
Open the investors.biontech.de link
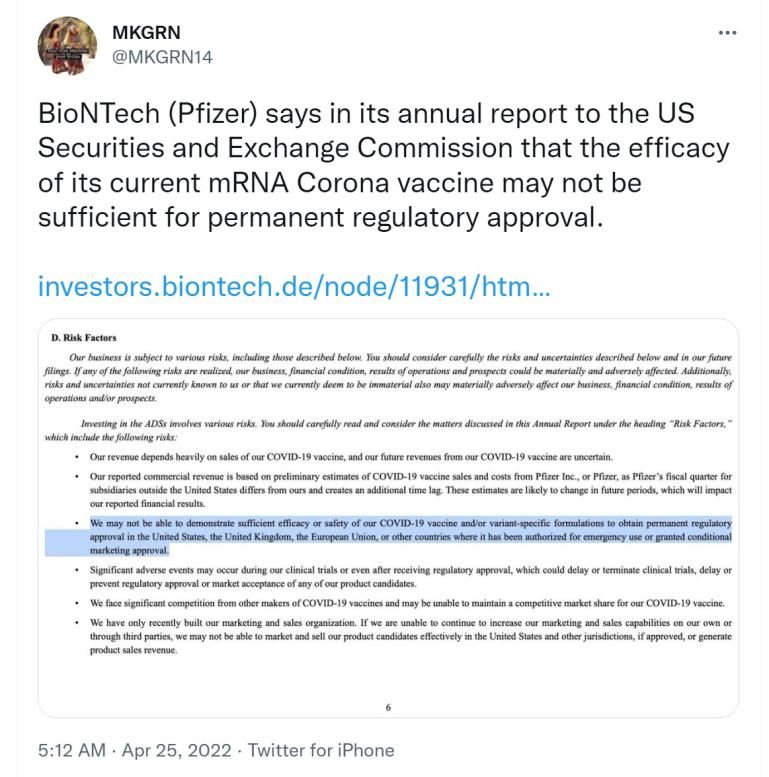point(293,287)
